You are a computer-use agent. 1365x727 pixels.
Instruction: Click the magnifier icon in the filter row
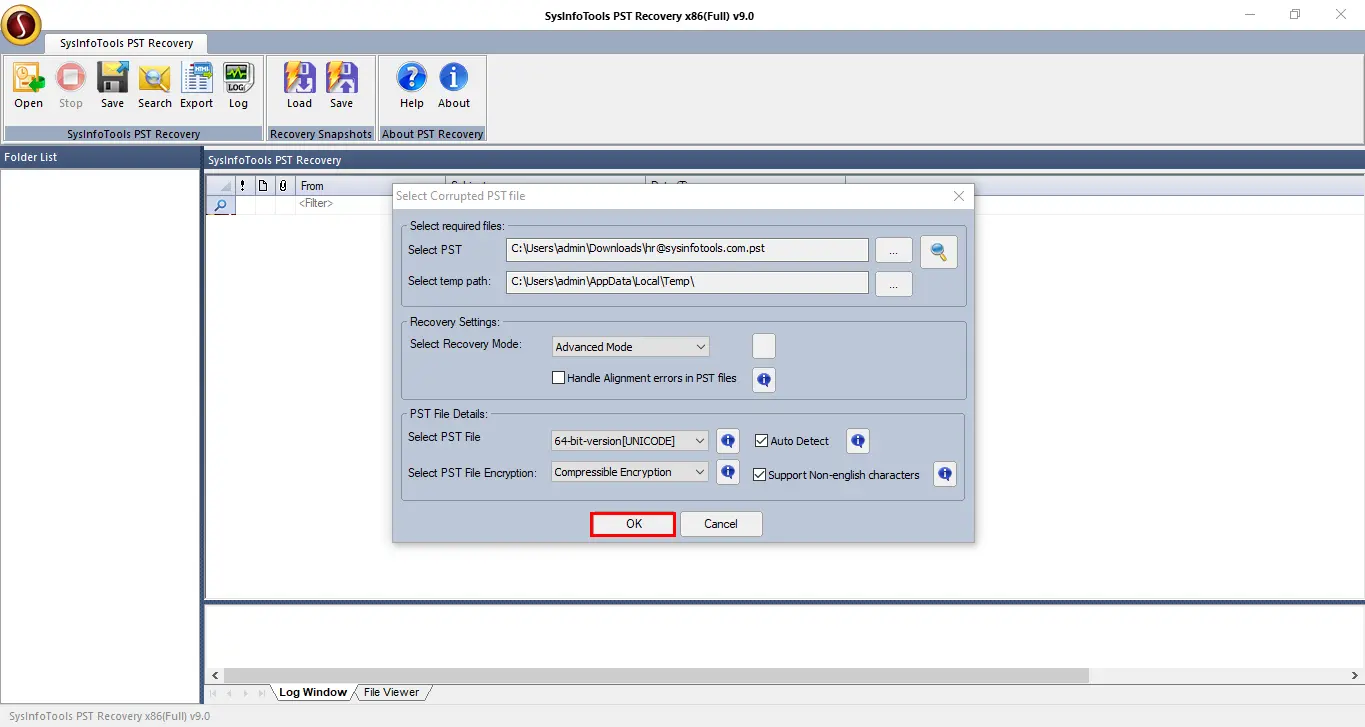pos(220,205)
